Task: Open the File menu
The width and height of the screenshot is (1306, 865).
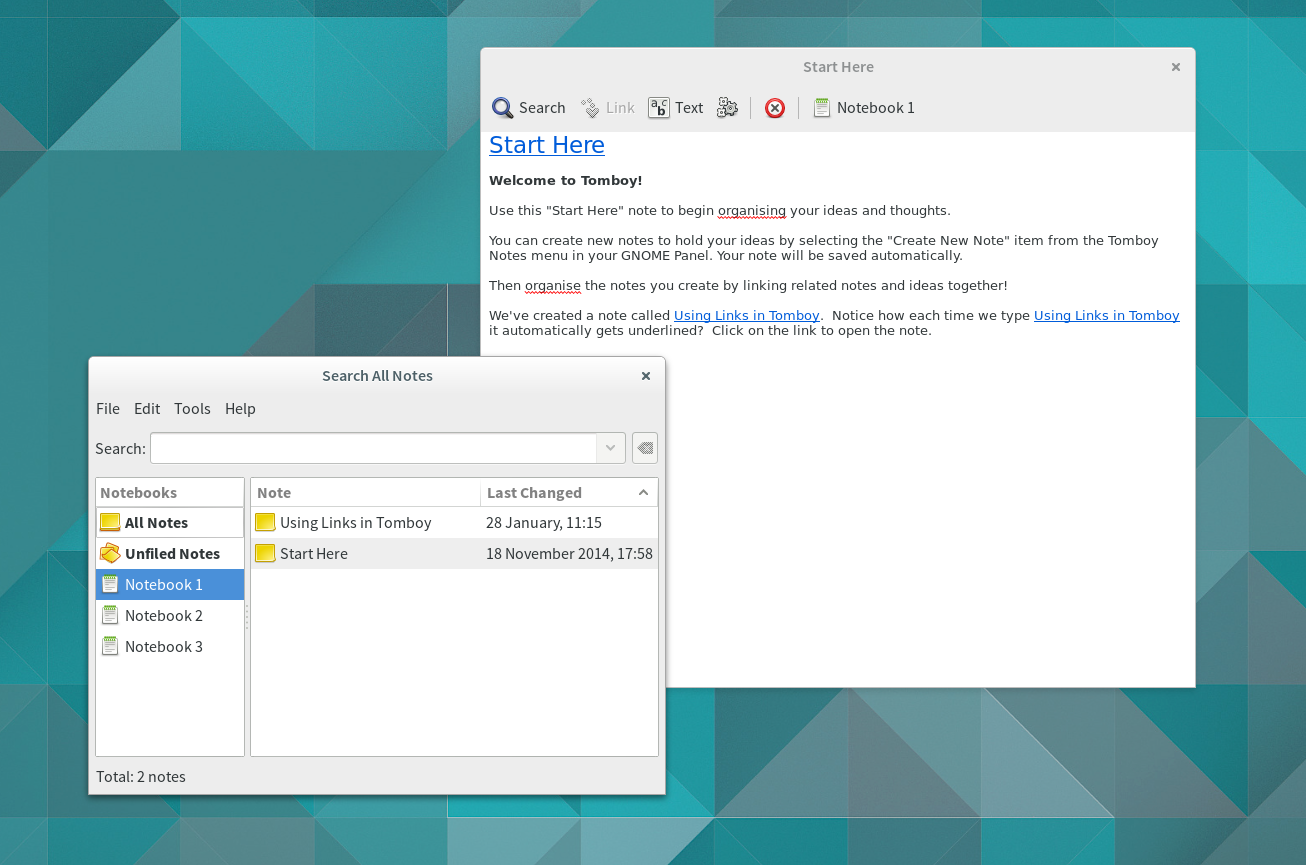Action: point(108,408)
